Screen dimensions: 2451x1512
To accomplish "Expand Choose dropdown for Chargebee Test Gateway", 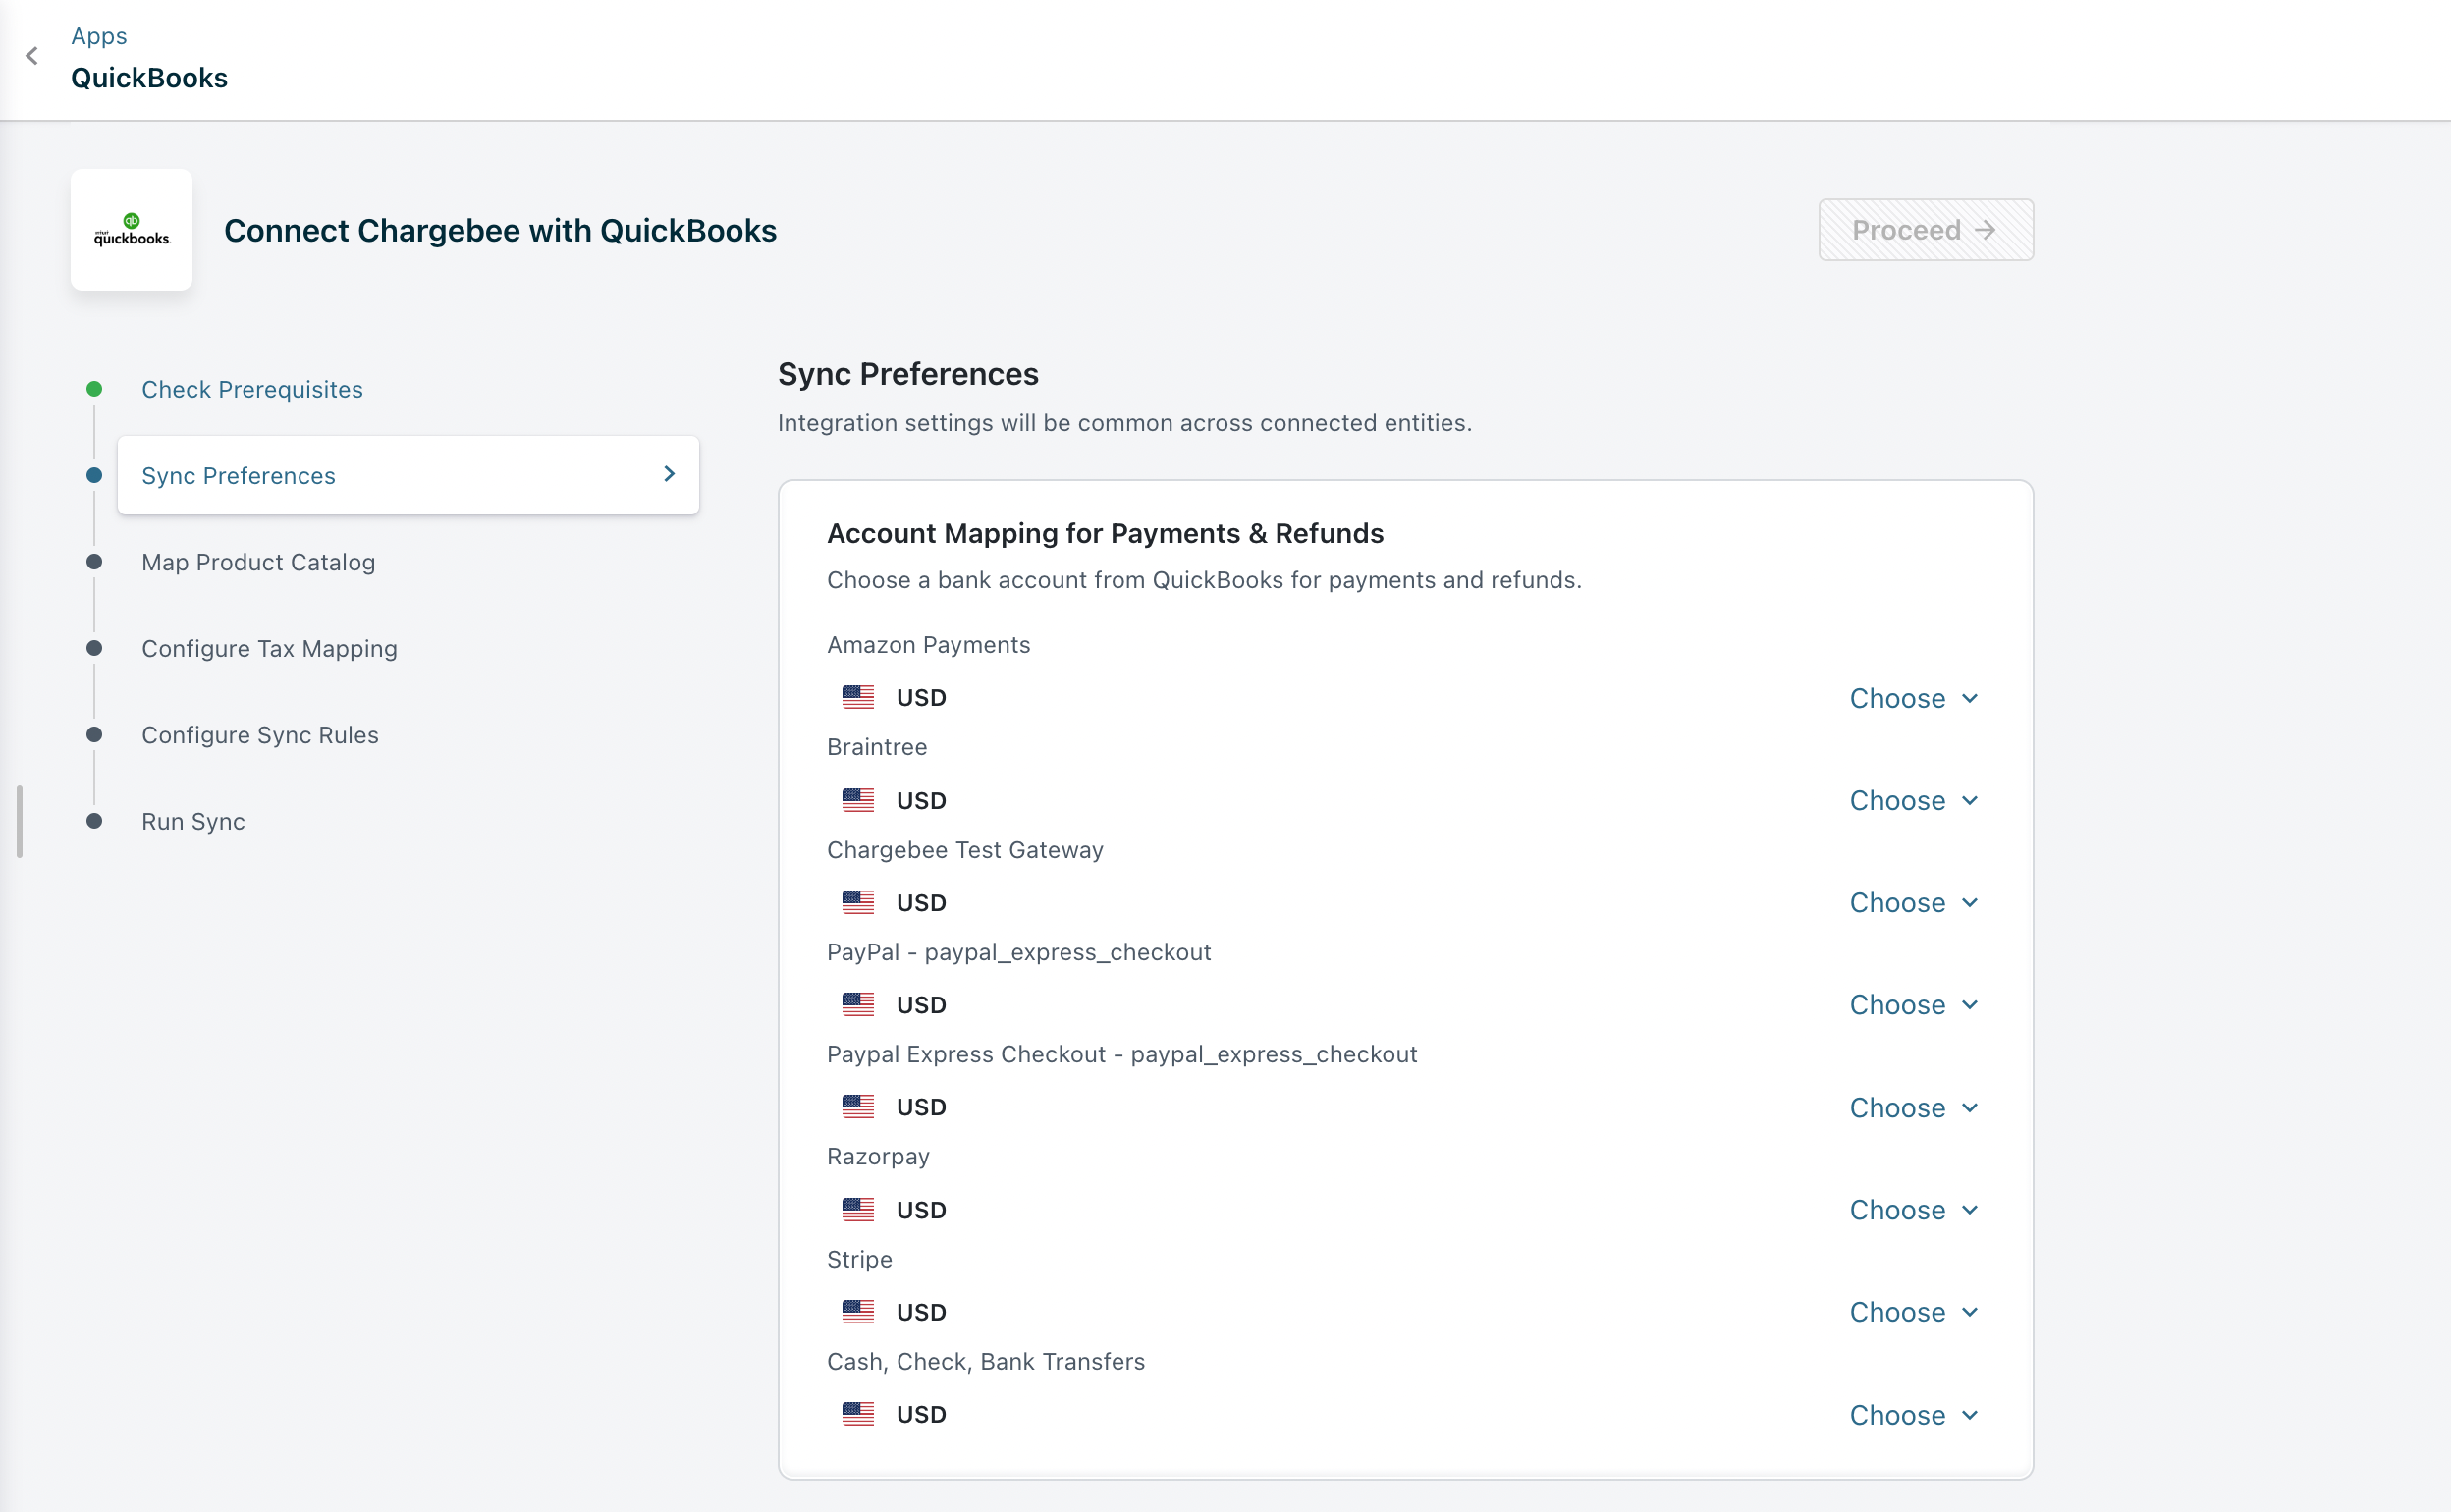I will click(1912, 902).
